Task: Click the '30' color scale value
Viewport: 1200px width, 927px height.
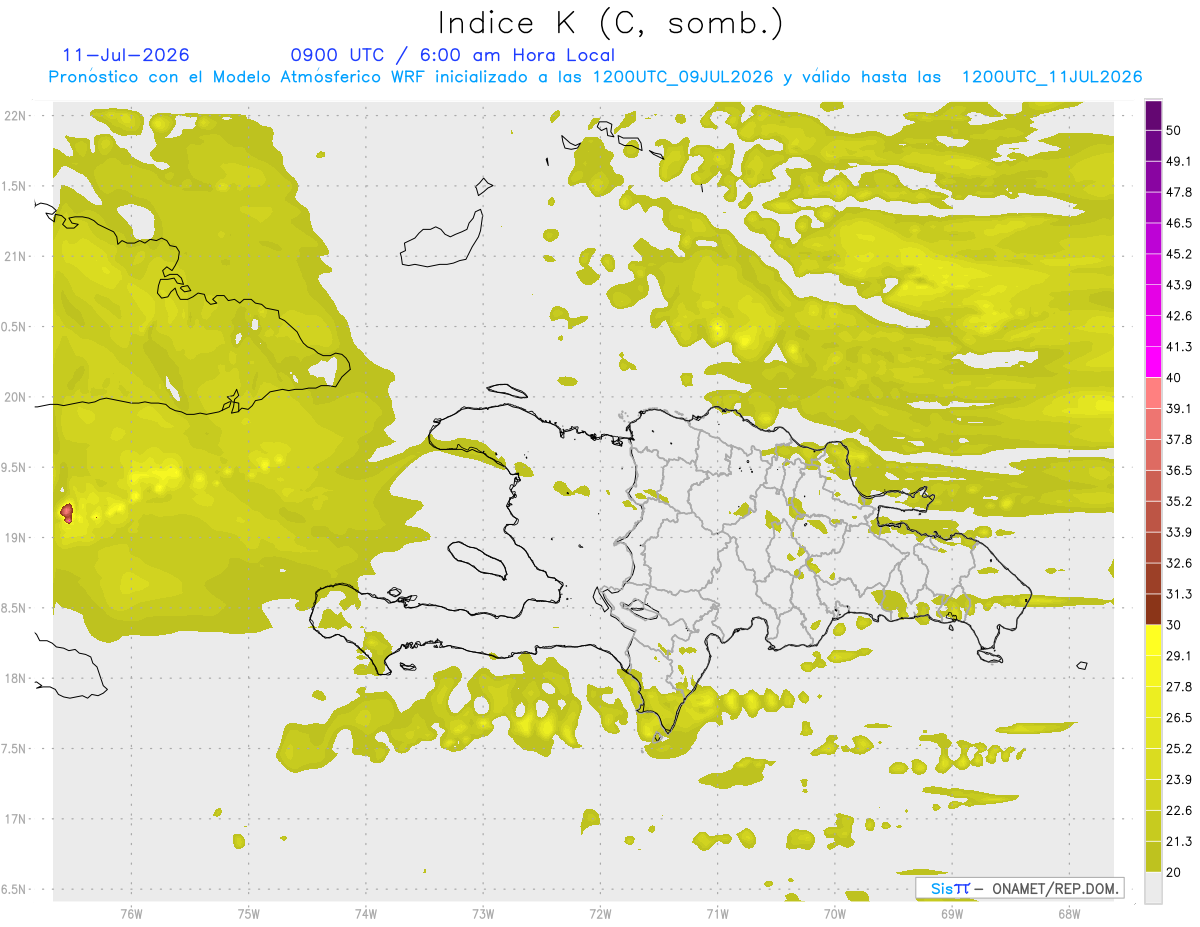Action: point(1174,625)
